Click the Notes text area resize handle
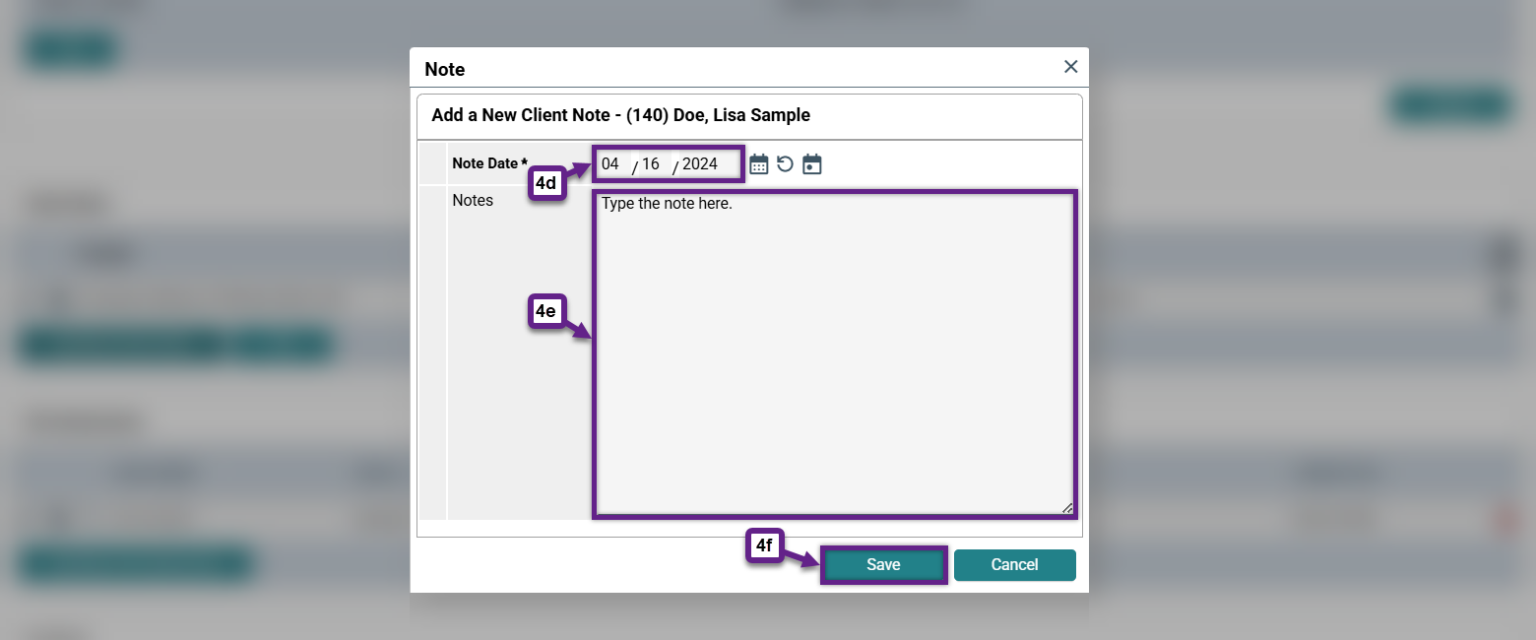Screen dimensions: 1536x640 1067,507
